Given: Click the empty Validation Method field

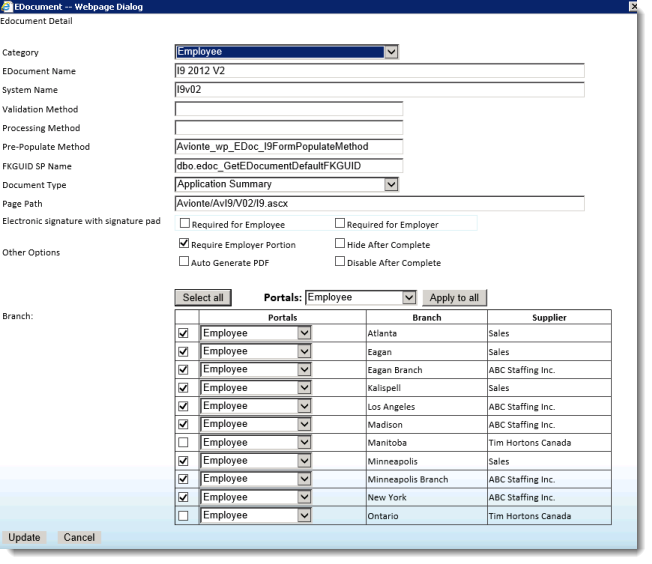Looking at the screenshot, I should [x=289, y=109].
